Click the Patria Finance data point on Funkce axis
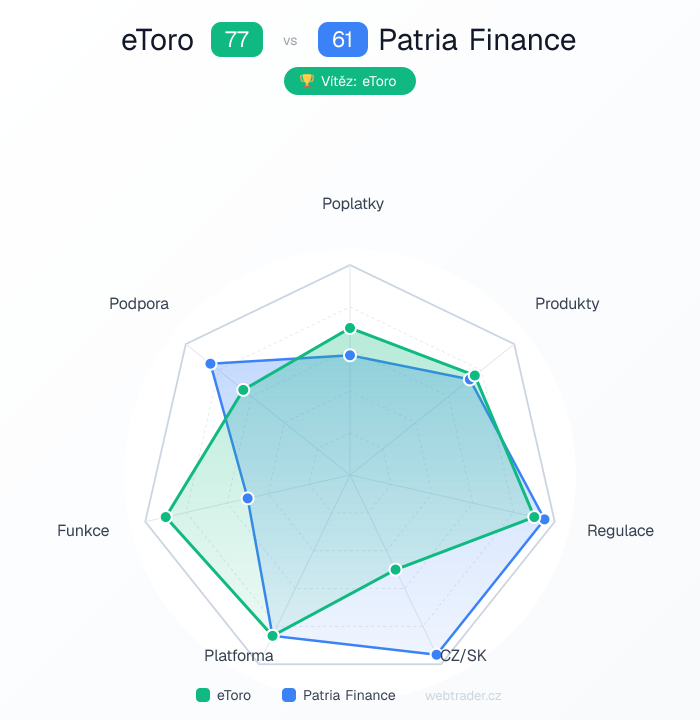The height and width of the screenshot is (720, 700). pyautogui.click(x=249, y=498)
